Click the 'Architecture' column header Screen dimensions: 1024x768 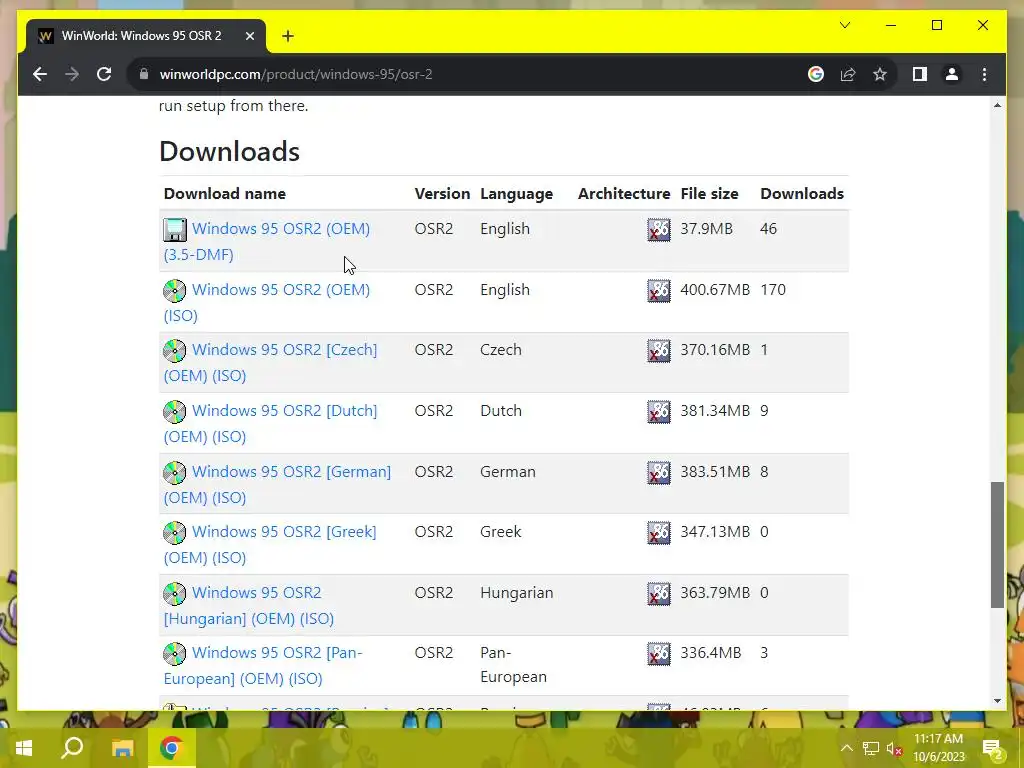pyautogui.click(x=624, y=193)
